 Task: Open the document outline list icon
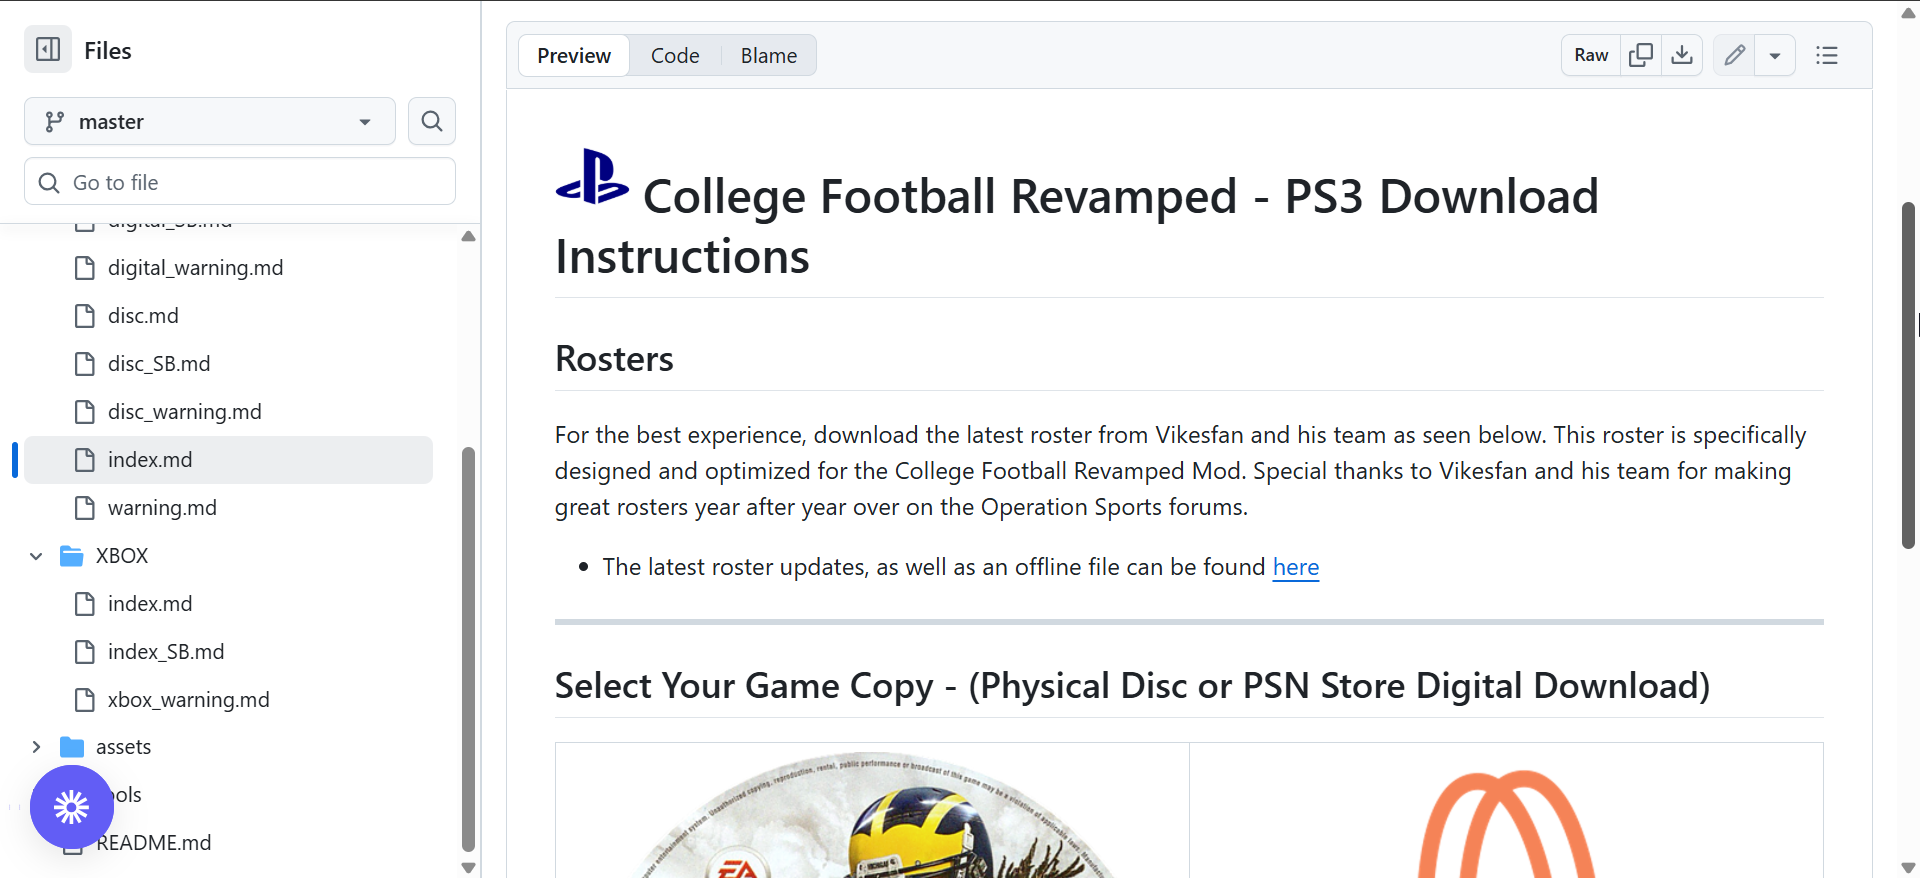1827,55
